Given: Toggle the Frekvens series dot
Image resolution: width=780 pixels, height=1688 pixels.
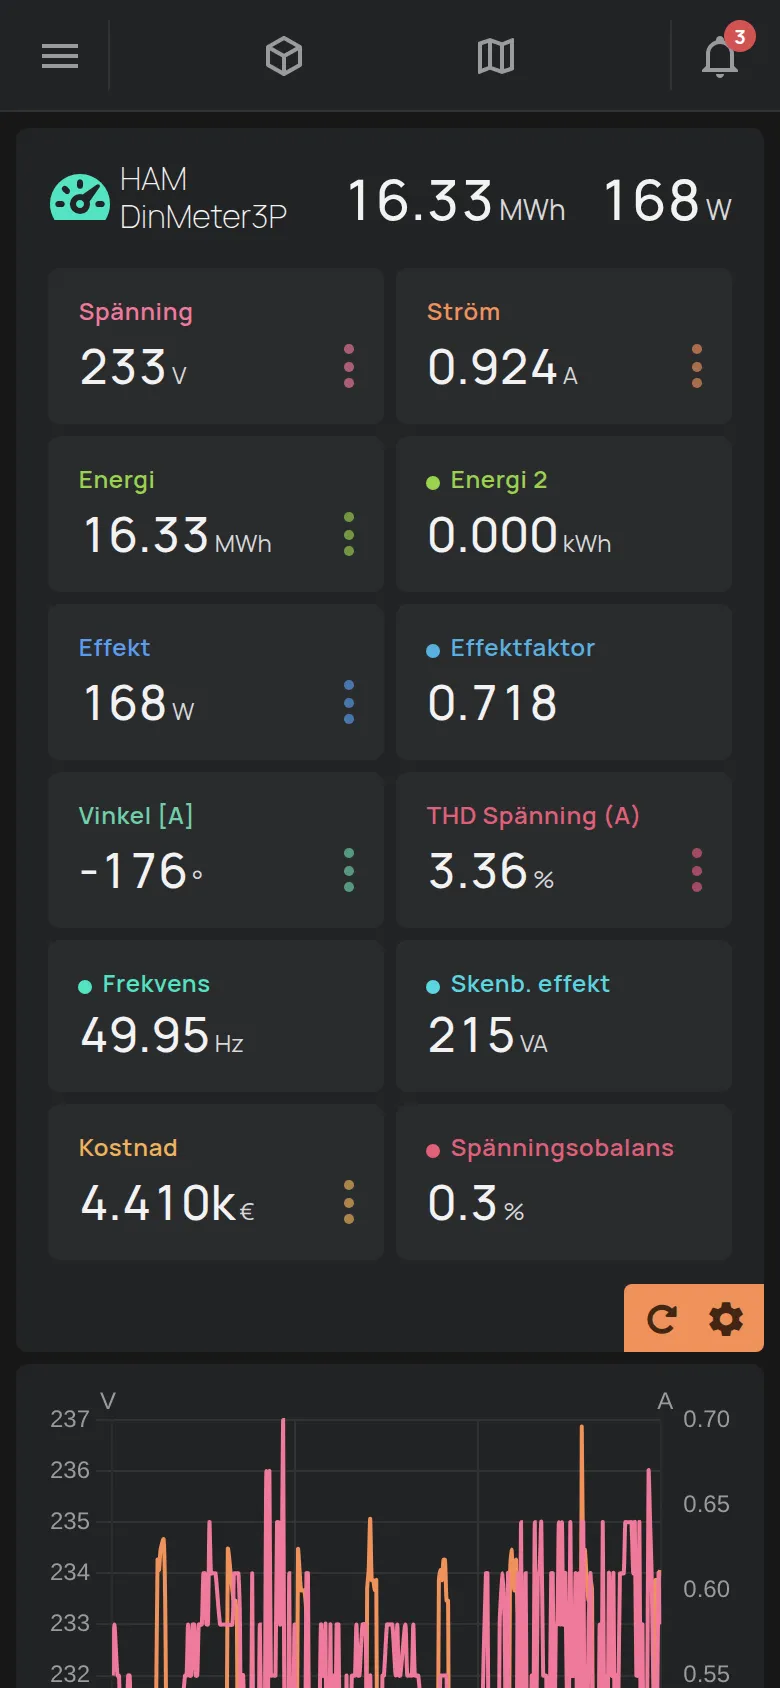Looking at the screenshot, I should (x=85, y=987).
